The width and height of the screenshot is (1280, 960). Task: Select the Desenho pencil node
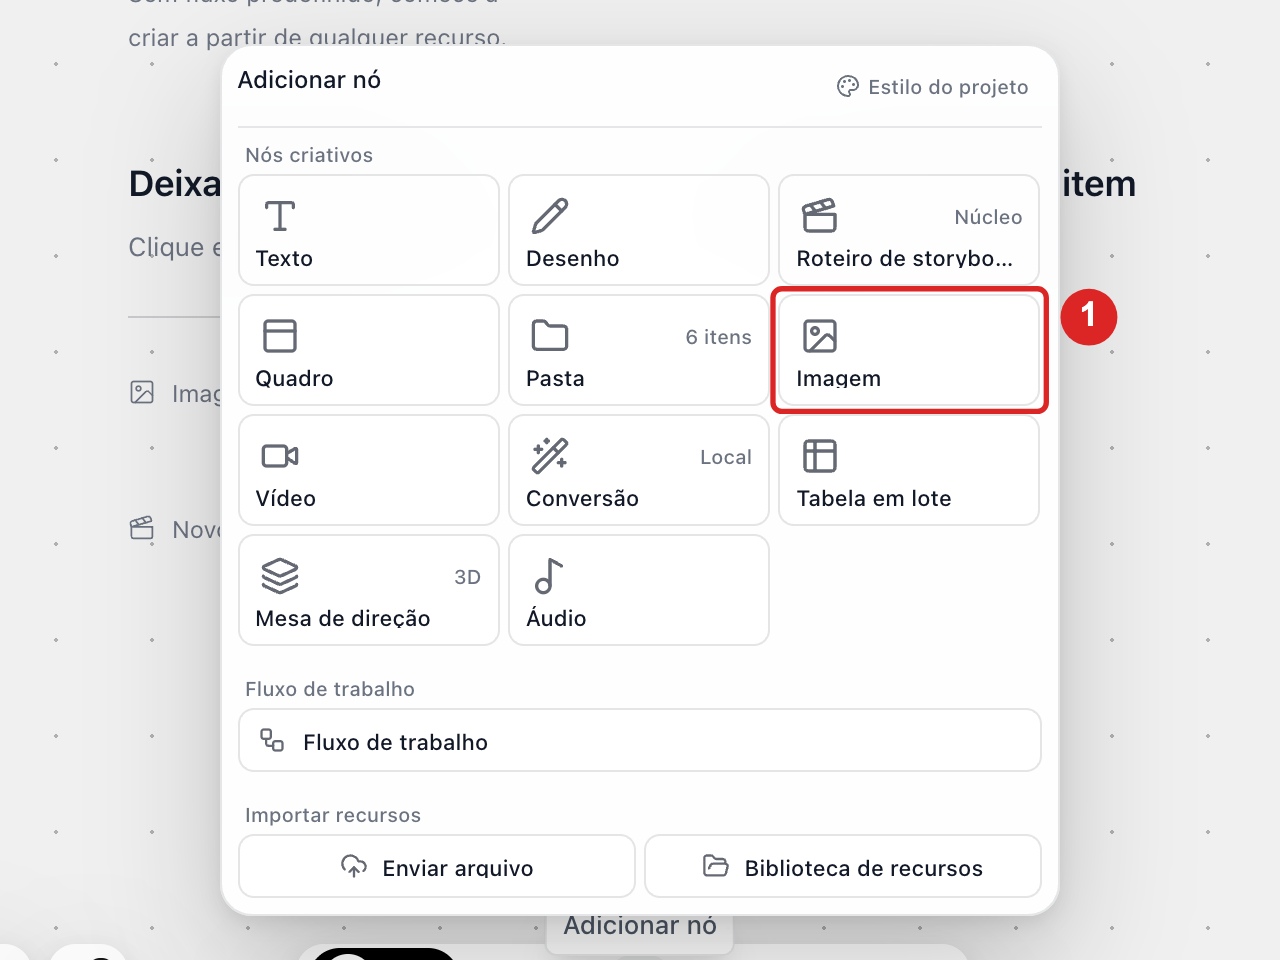coord(639,230)
